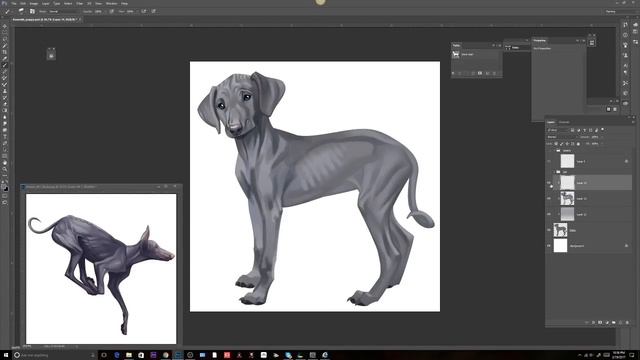Delete layer trash icon in Layers panel

pyautogui.click(x=627, y=322)
